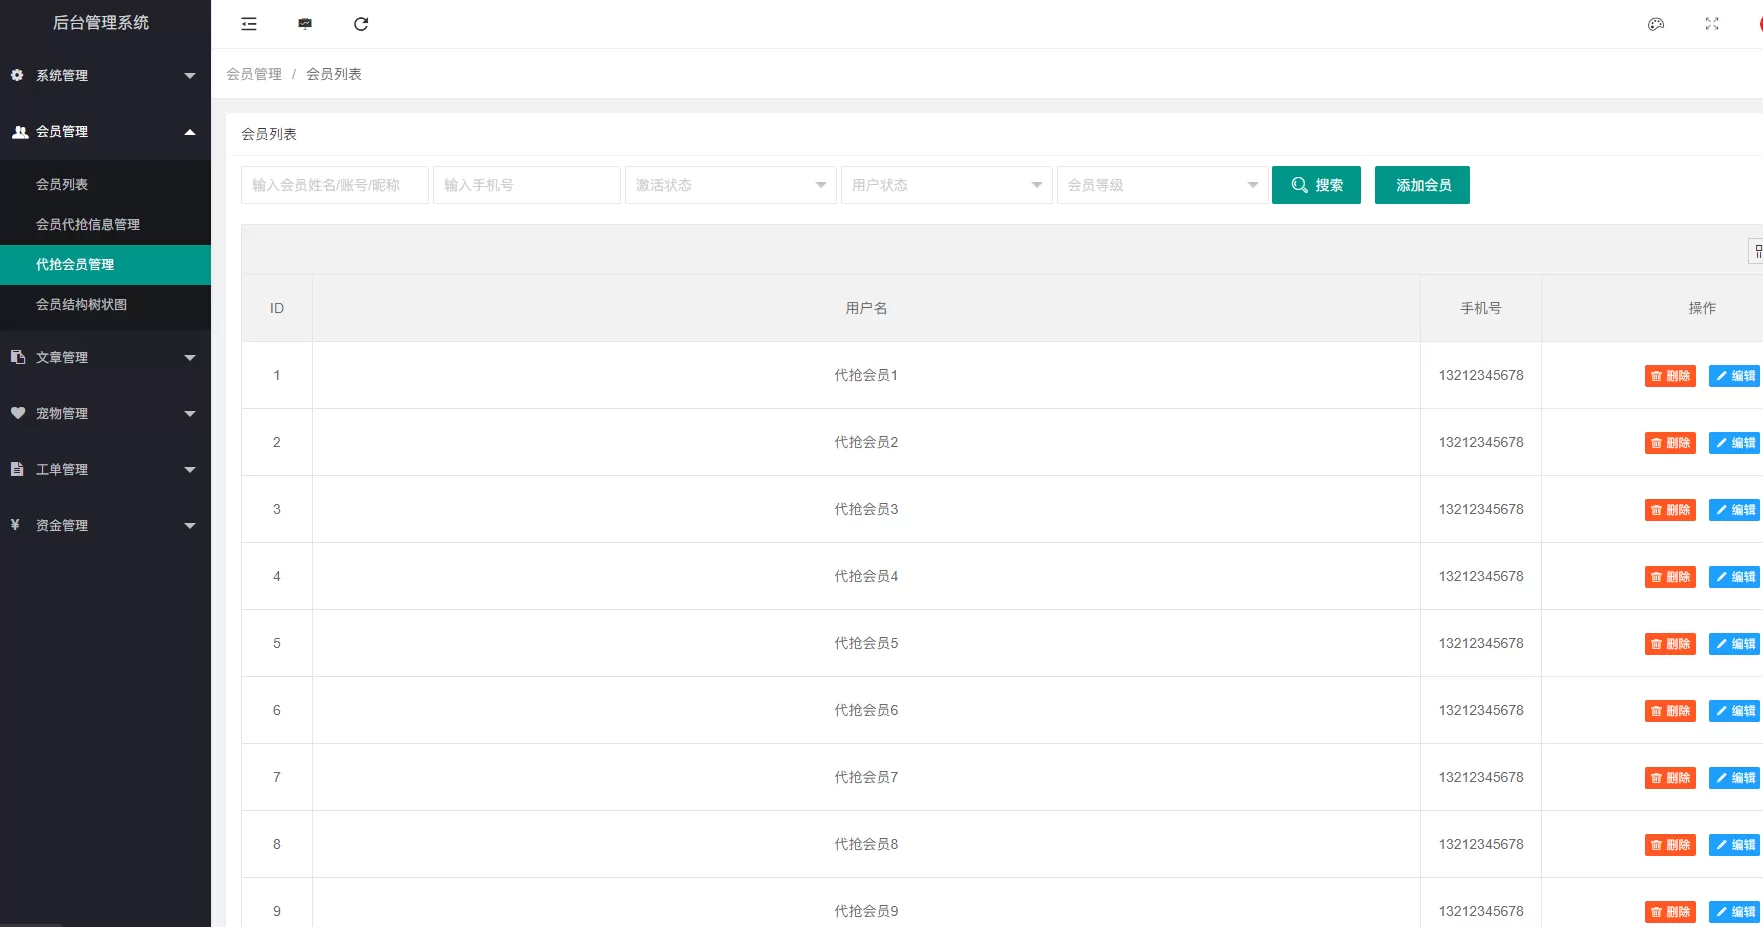Click the table column filter icon
Viewport: 1763px width, 927px height.
coord(1756,251)
